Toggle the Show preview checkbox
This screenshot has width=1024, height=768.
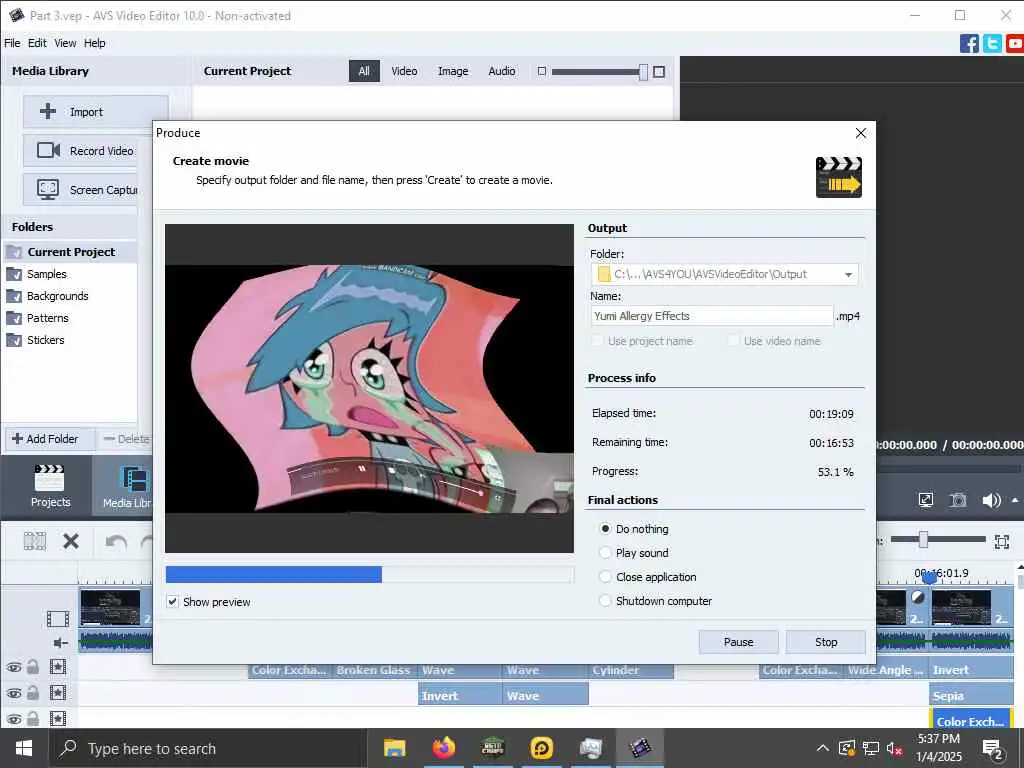(172, 601)
